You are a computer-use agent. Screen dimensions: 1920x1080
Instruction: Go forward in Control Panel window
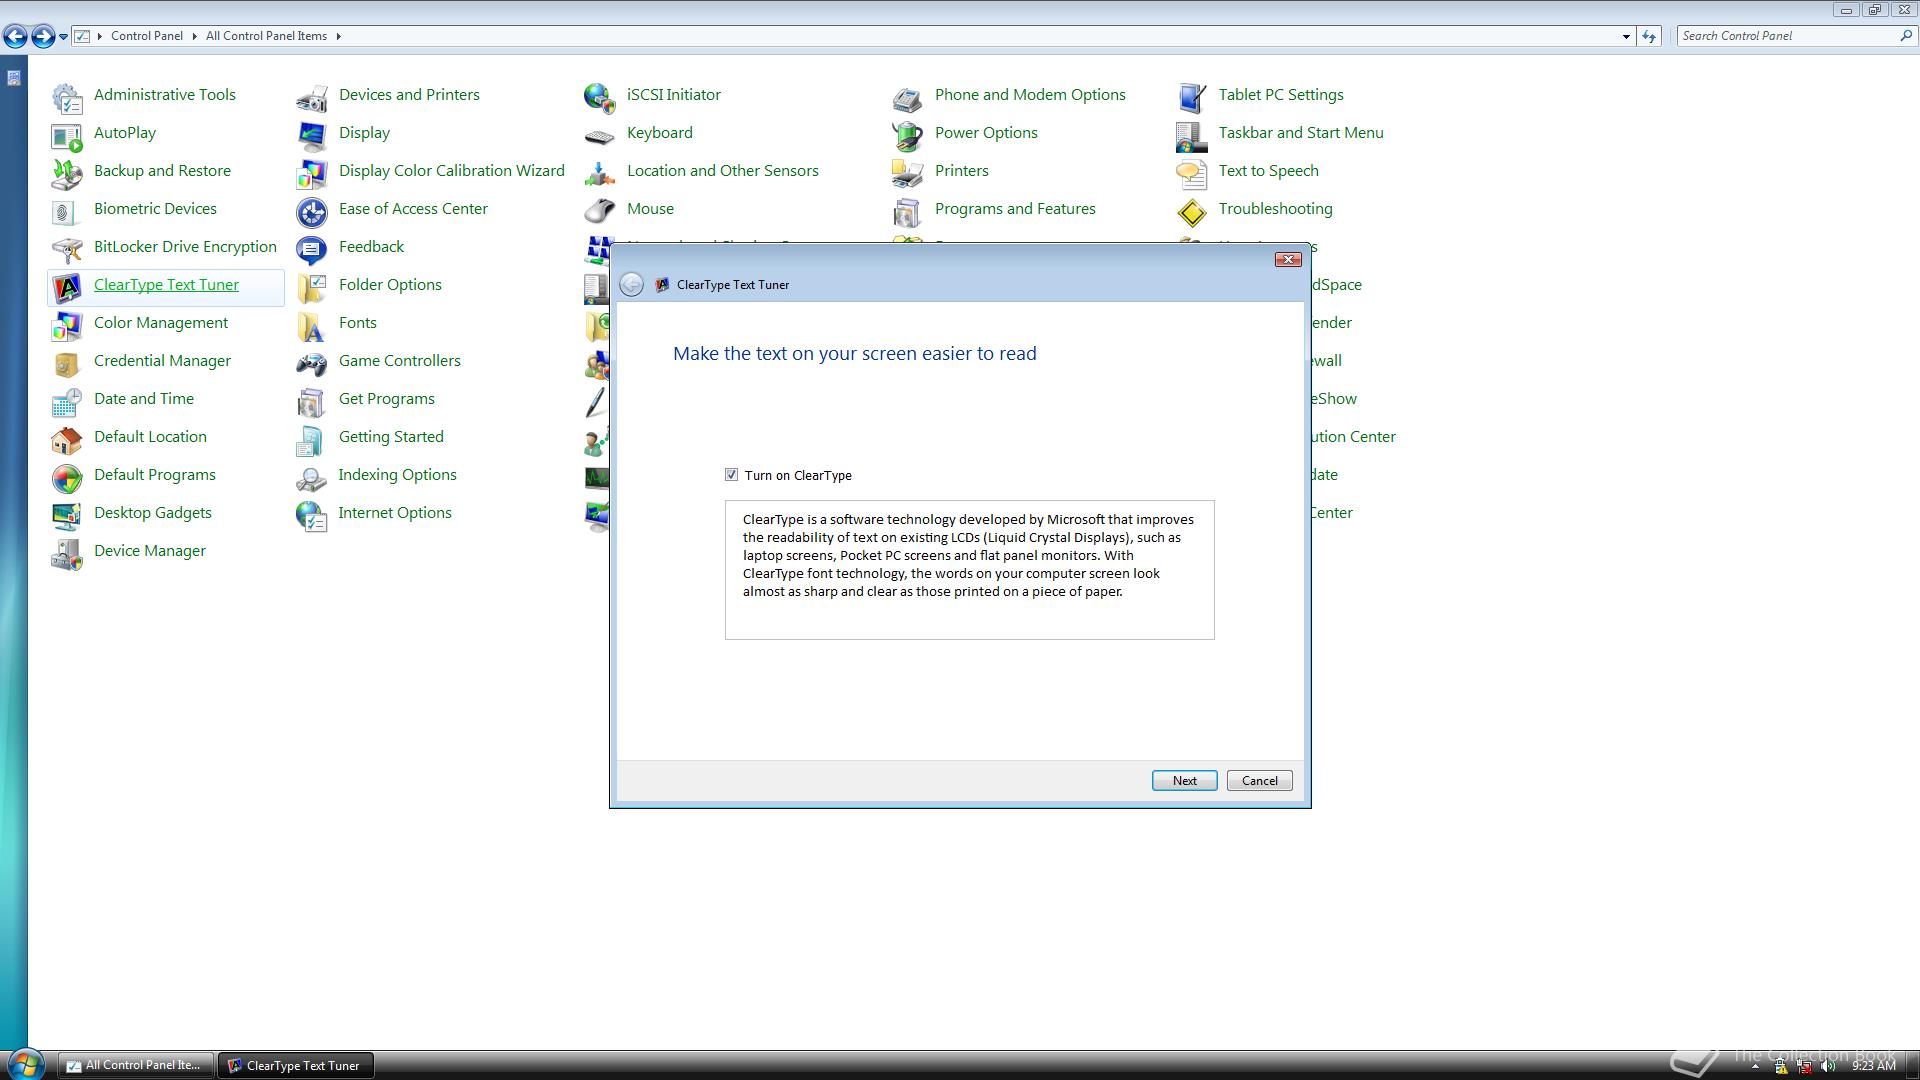point(42,37)
